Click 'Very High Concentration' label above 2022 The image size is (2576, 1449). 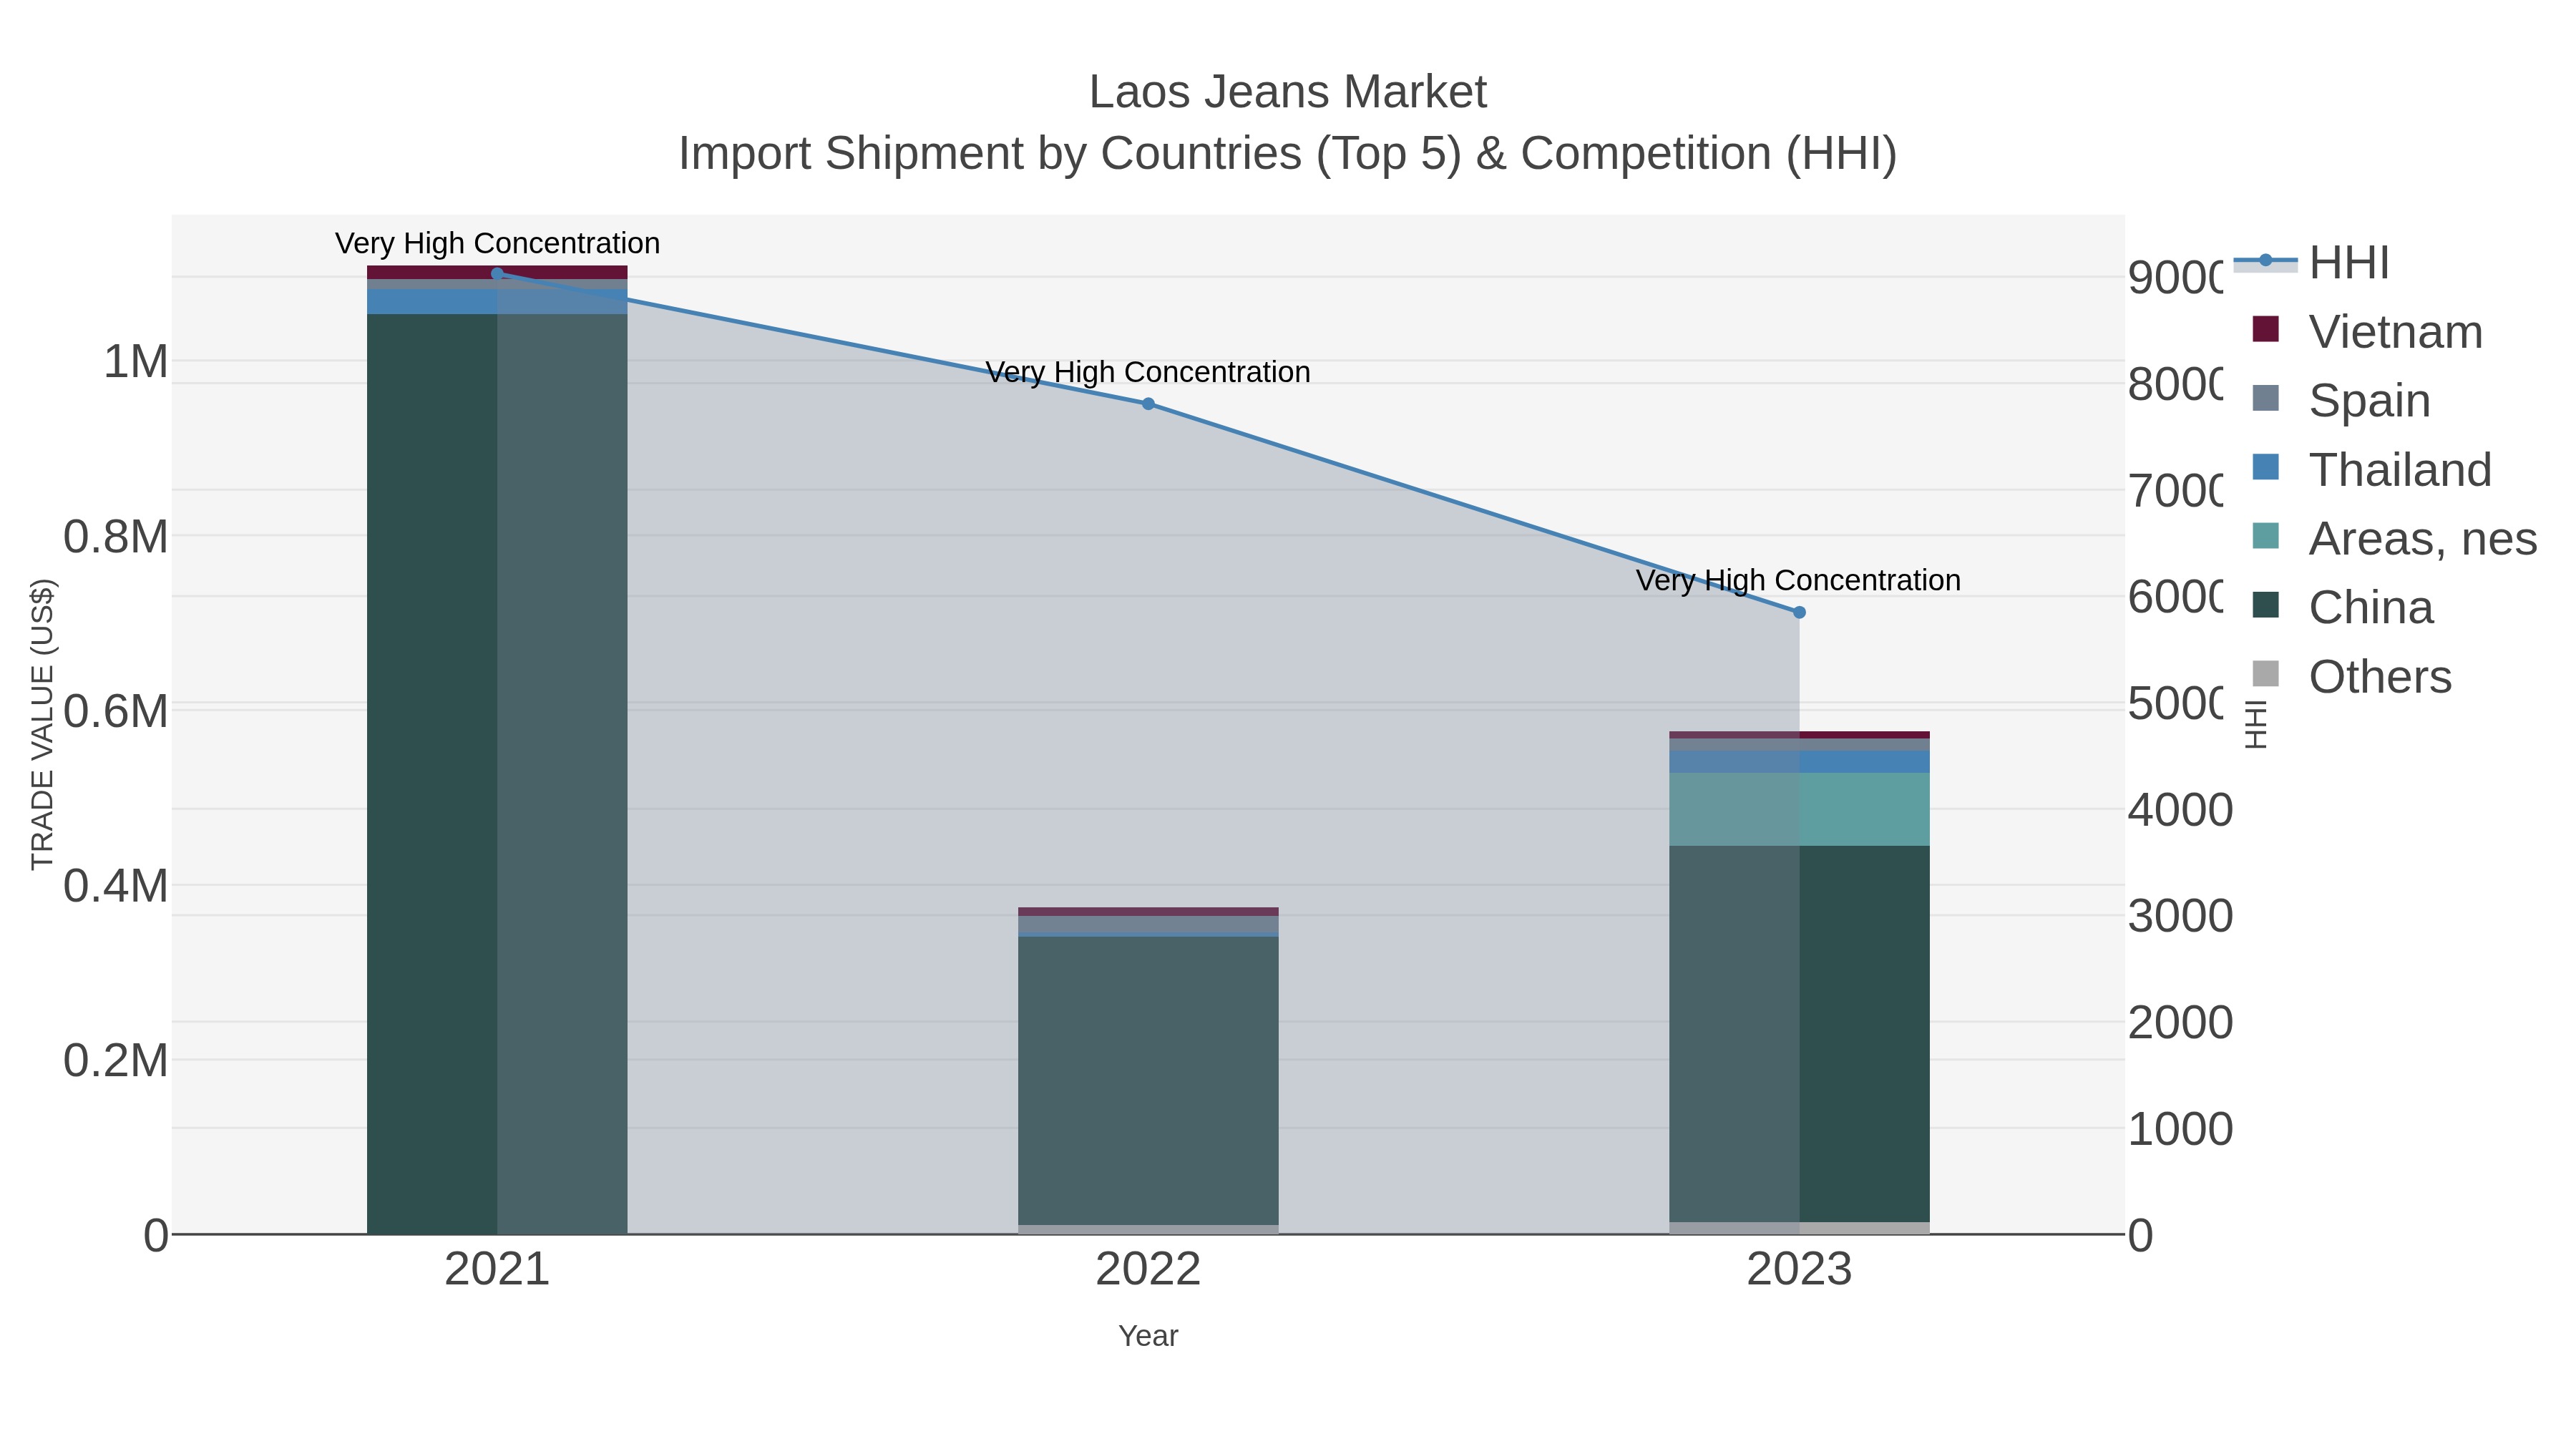tap(1148, 372)
